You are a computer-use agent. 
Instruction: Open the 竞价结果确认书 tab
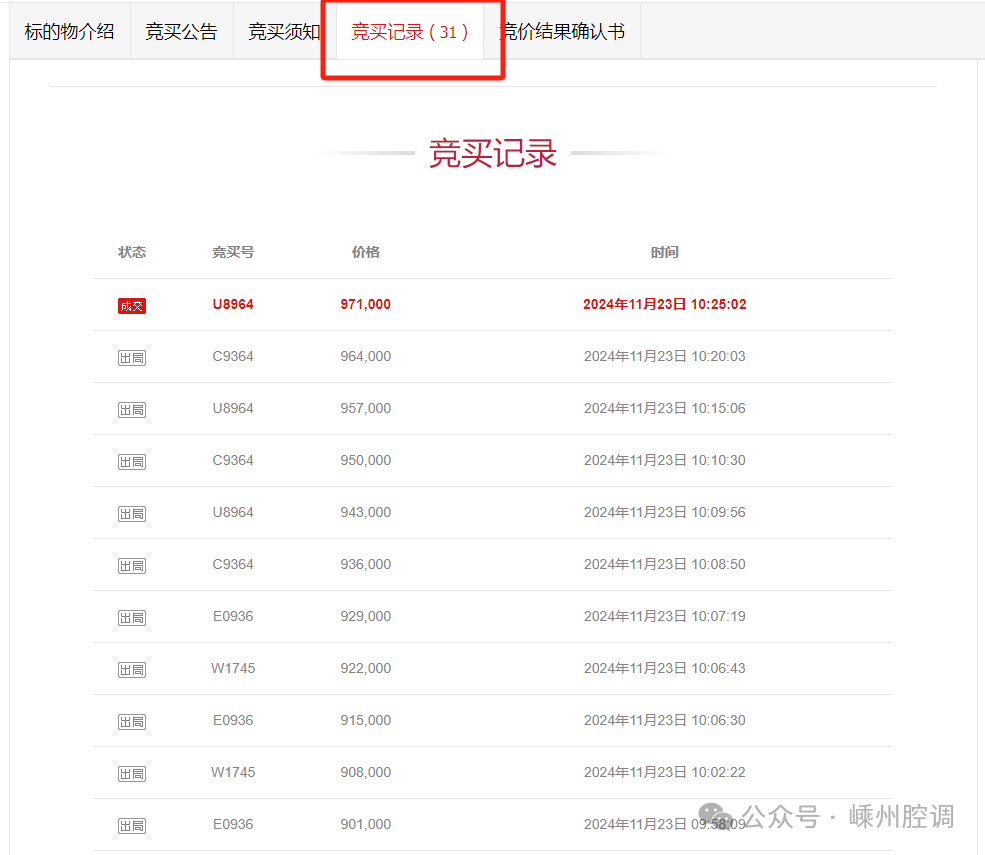563,32
